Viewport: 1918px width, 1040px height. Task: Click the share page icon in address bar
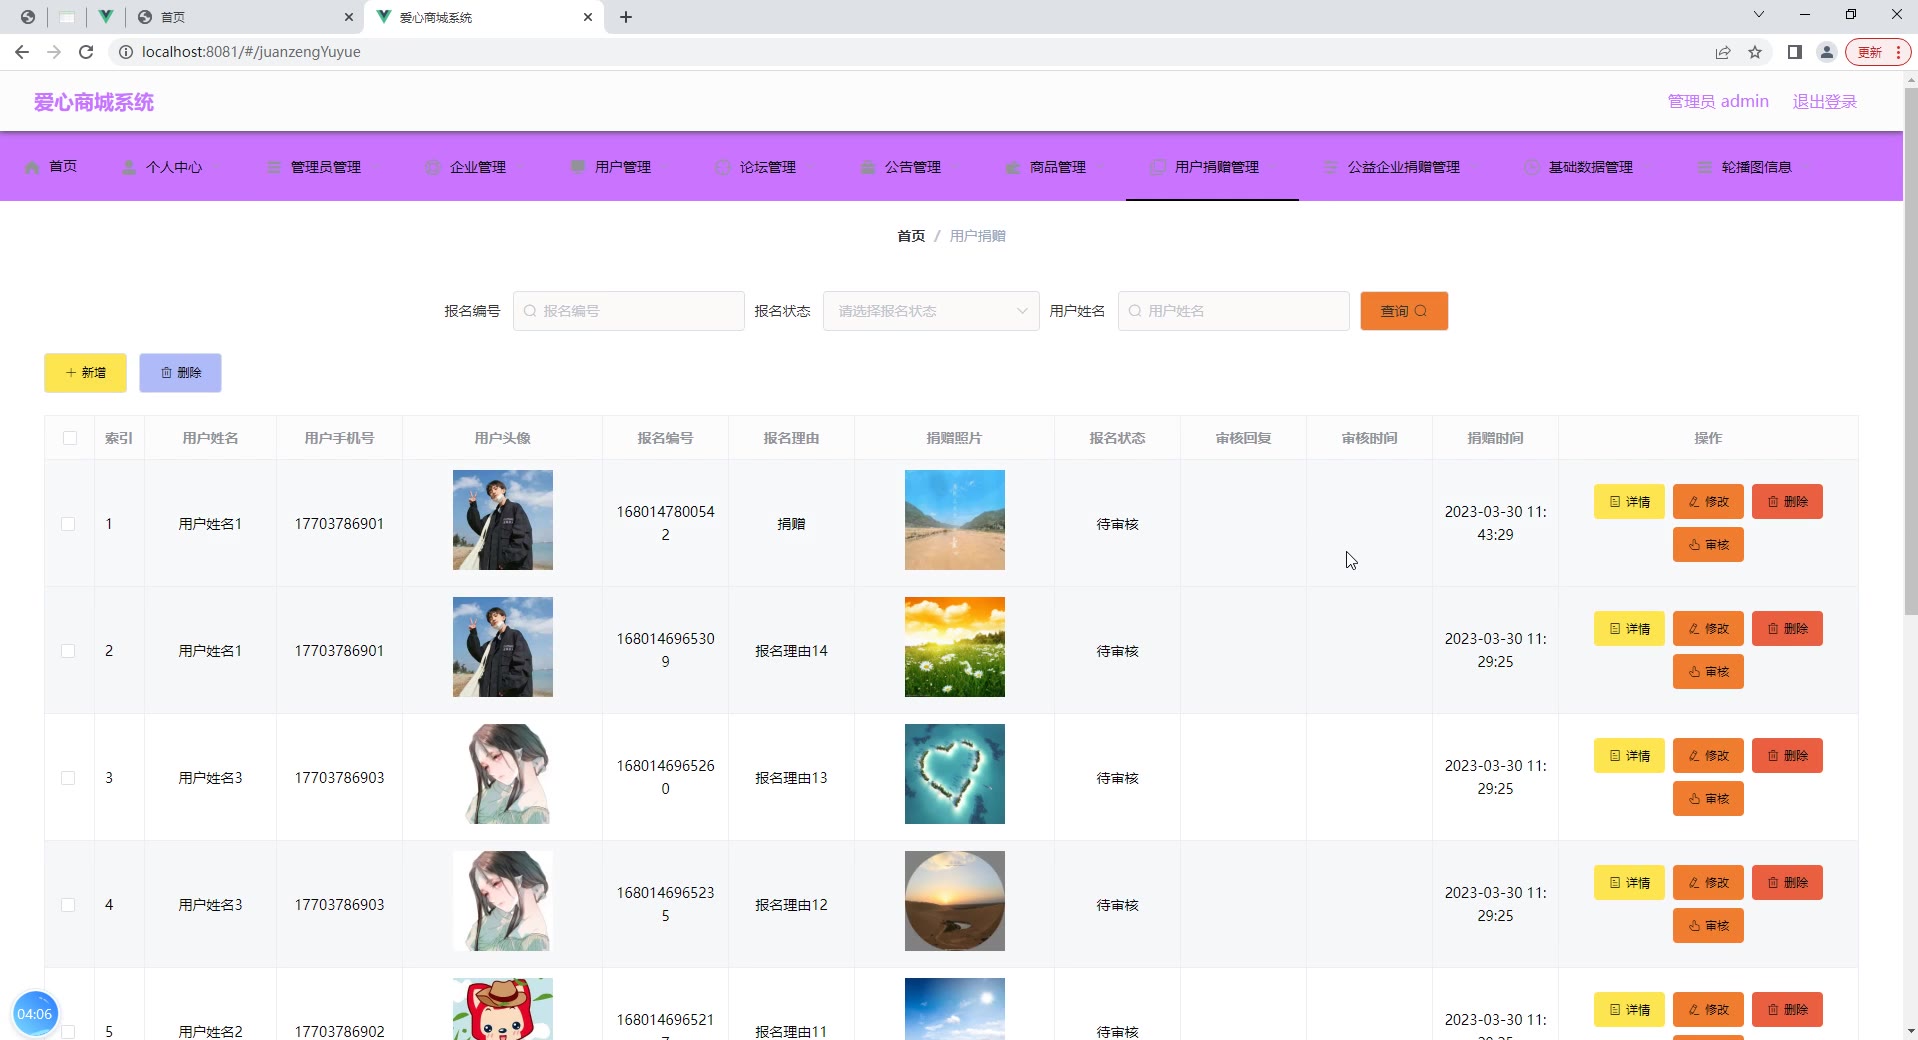click(x=1723, y=52)
